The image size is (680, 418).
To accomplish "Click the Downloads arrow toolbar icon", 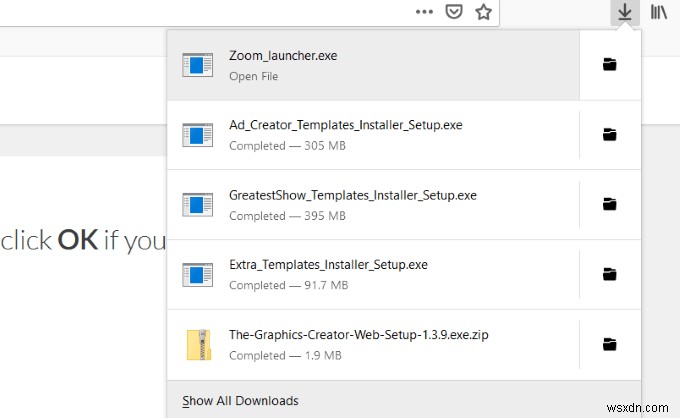I will [624, 13].
